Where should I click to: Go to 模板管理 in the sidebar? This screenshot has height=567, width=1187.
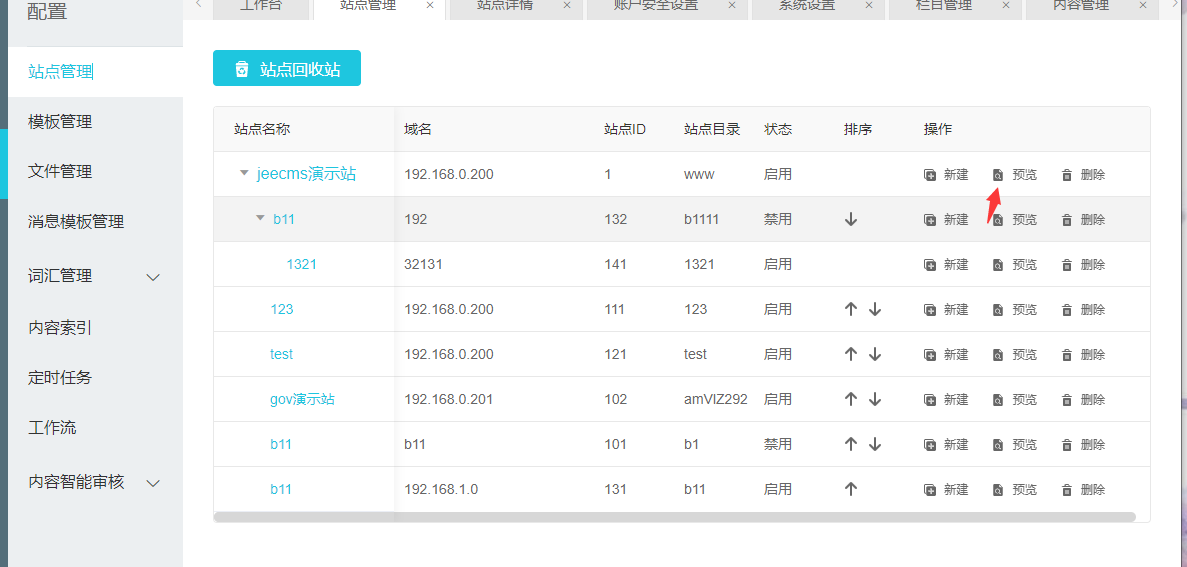pyautogui.click(x=60, y=122)
